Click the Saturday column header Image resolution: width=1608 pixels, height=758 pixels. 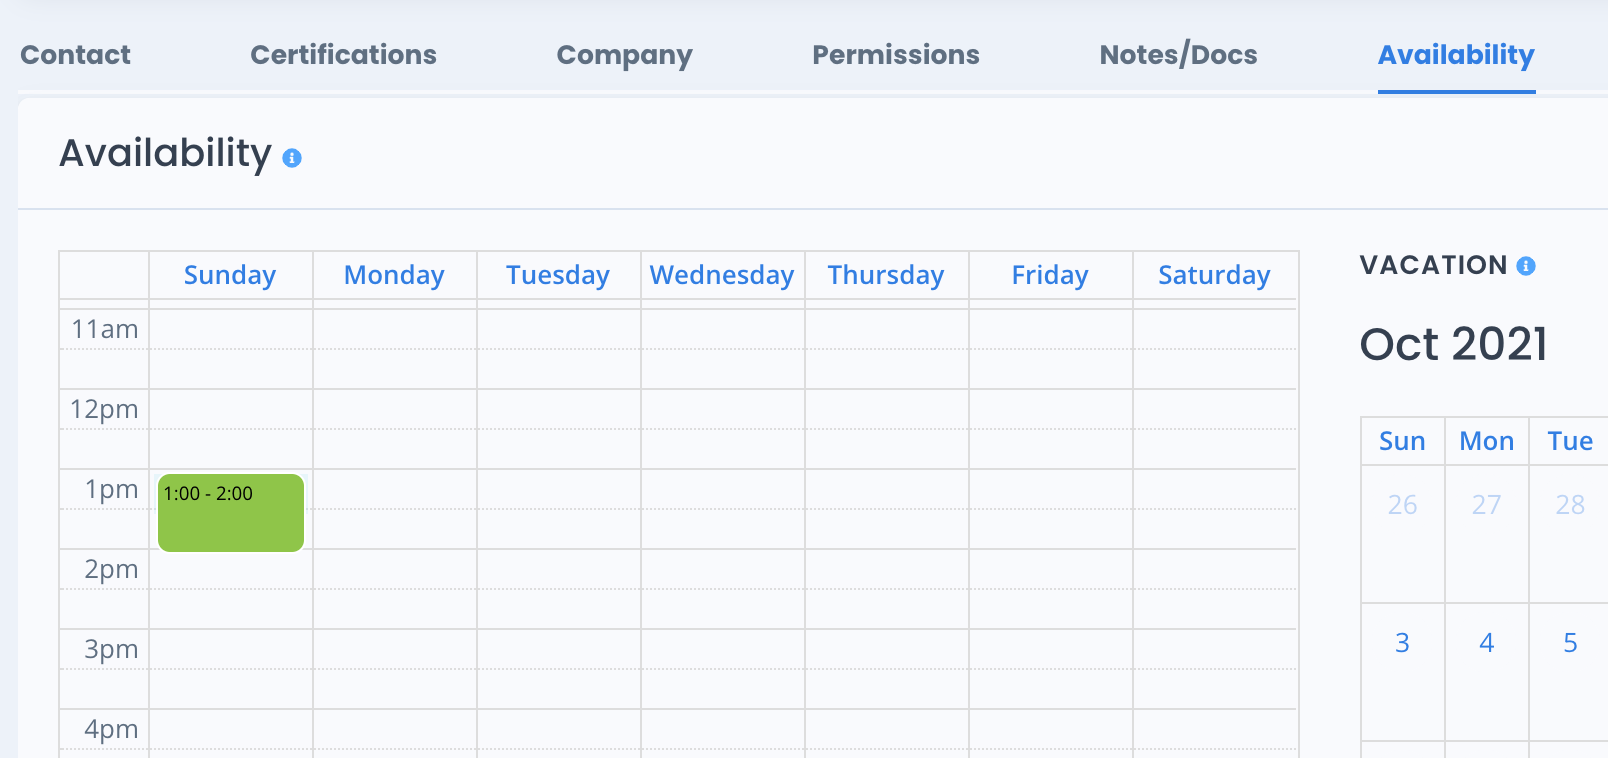click(1214, 275)
